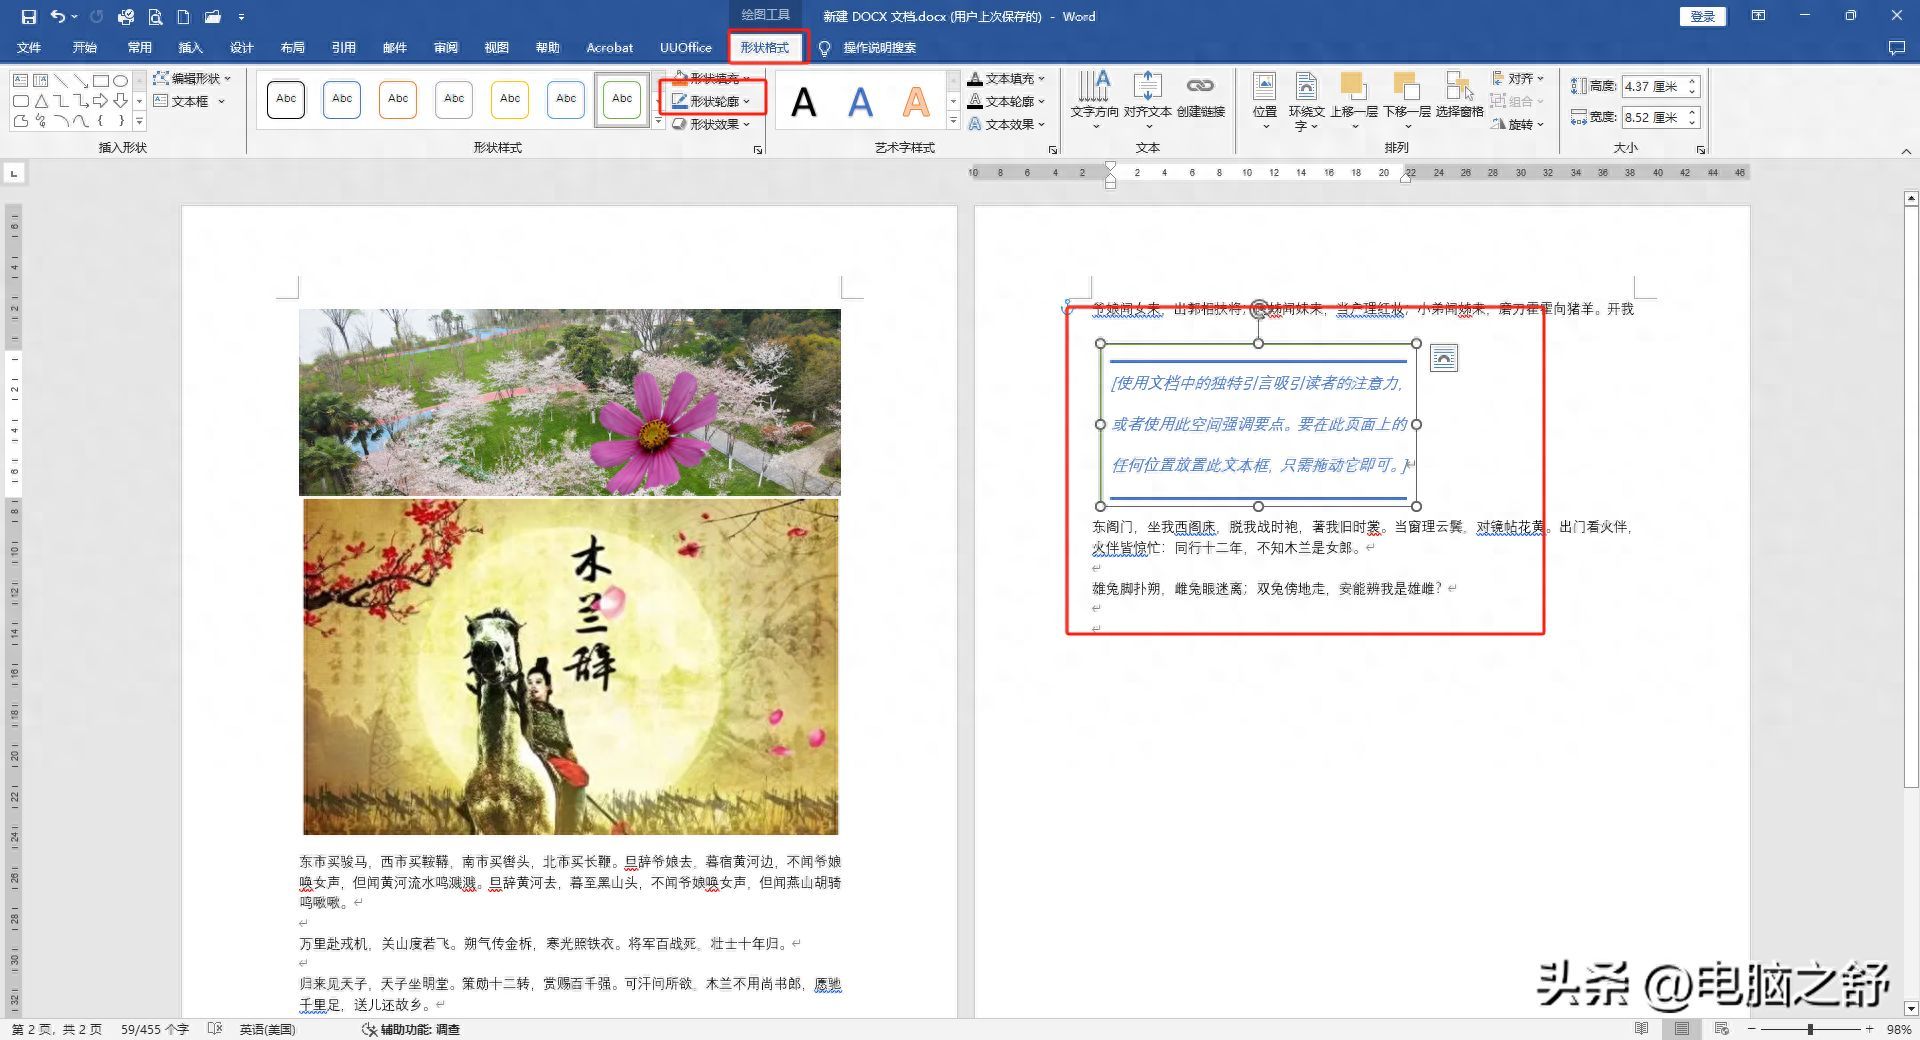
Task: Switch to print layout view in status bar
Action: [x=1682, y=1028]
